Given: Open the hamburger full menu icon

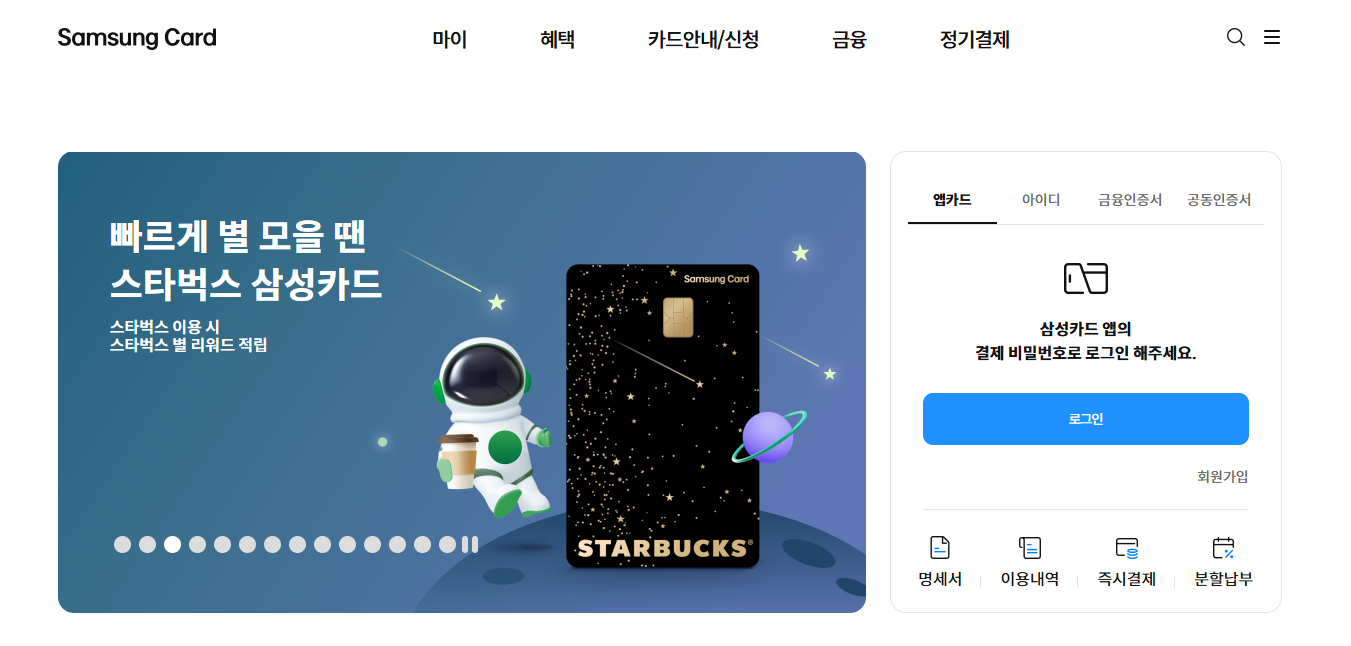Looking at the screenshot, I should [x=1272, y=38].
